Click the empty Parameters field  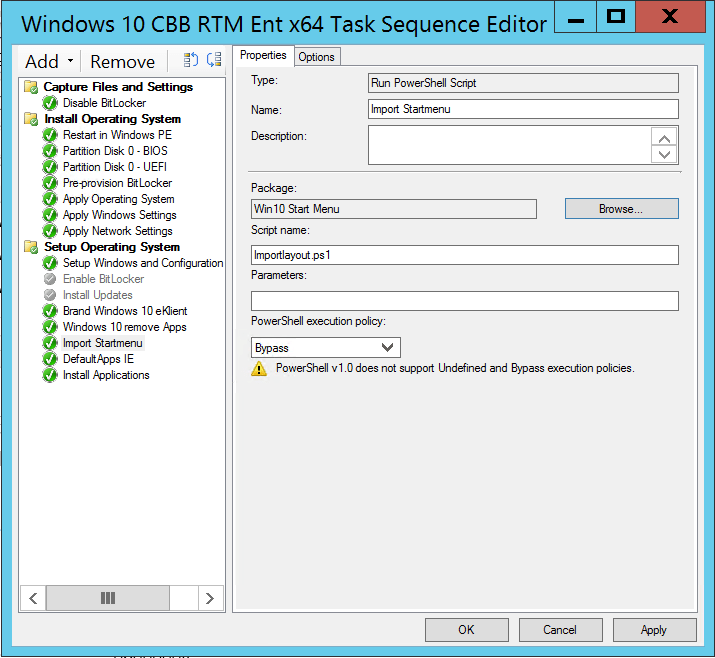465,301
